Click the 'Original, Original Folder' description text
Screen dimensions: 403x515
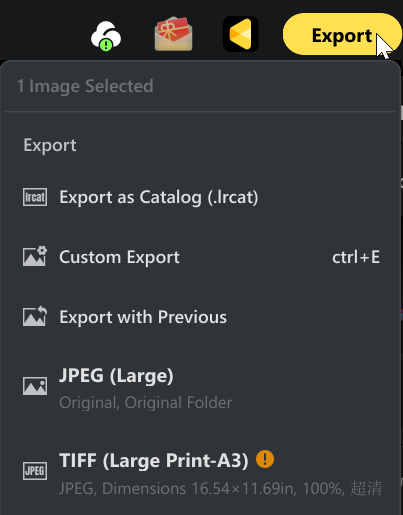pyautogui.click(x=146, y=403)
